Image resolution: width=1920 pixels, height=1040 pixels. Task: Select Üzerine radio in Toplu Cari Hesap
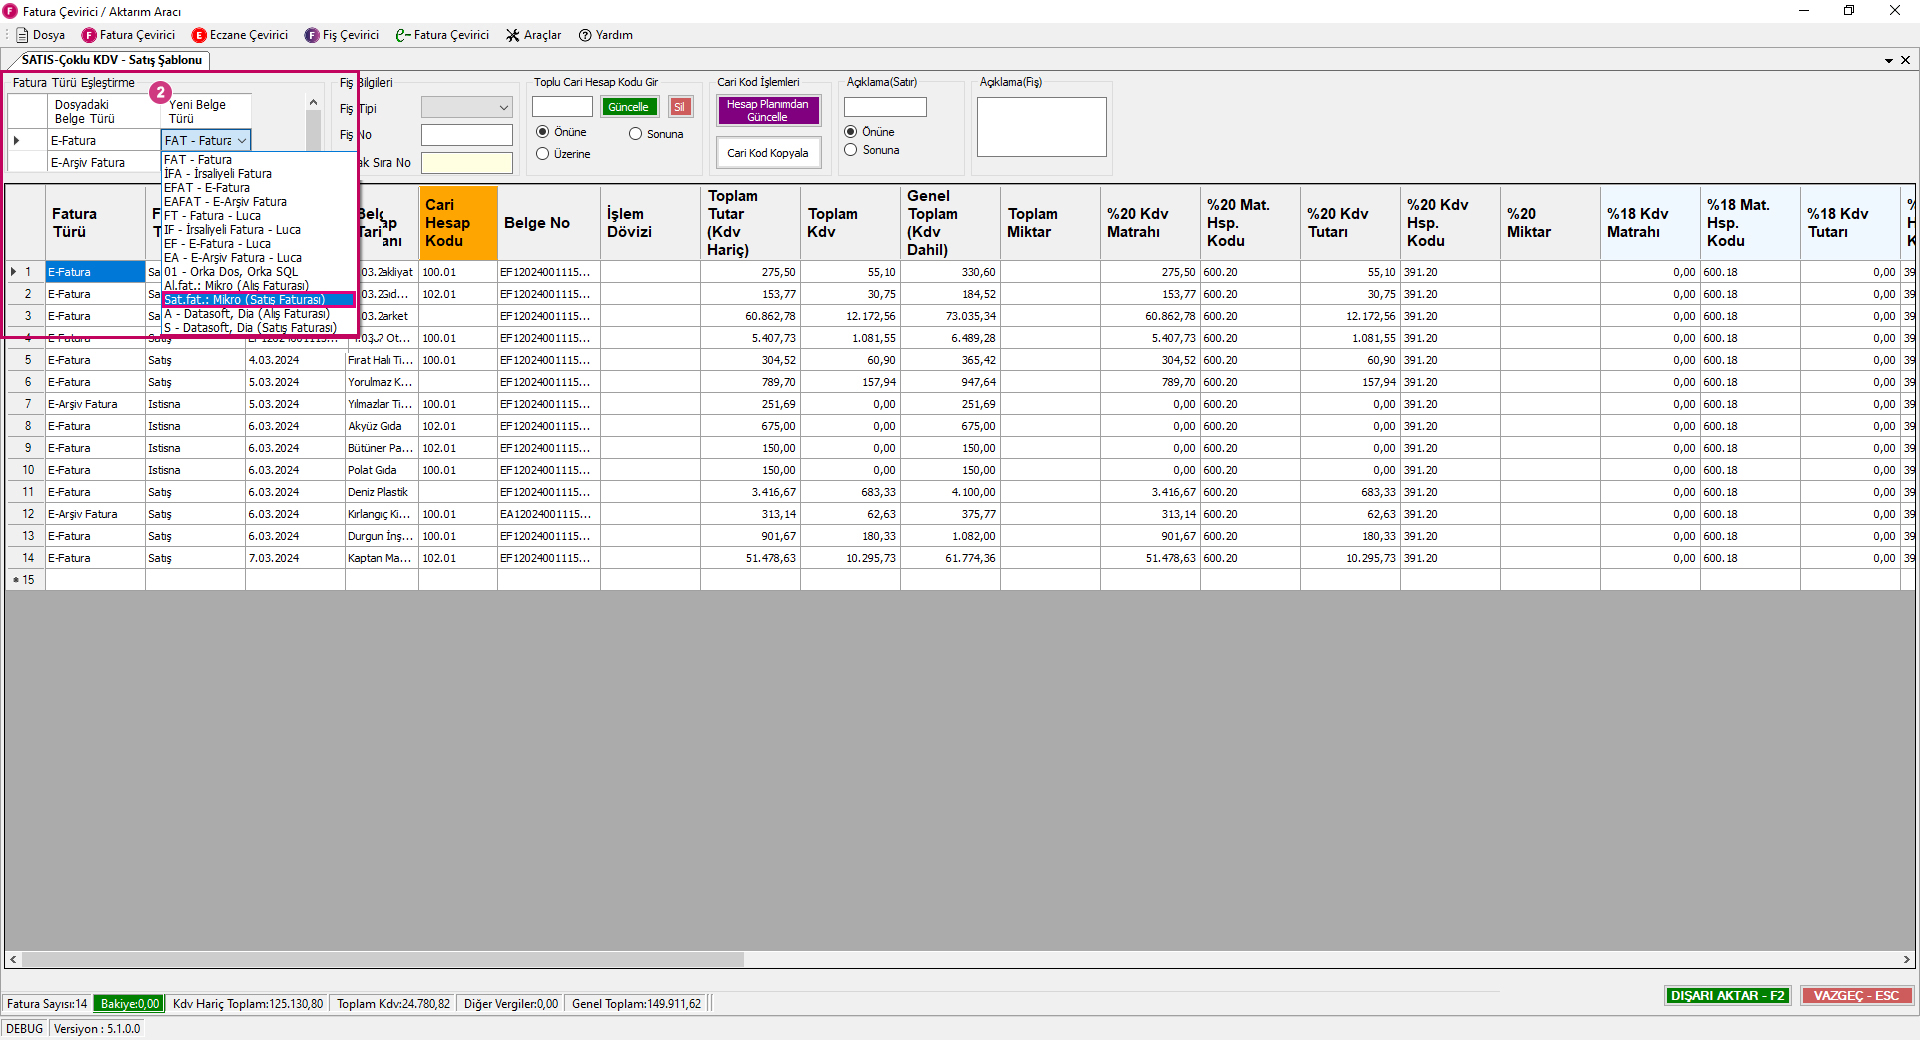(543, 154)
